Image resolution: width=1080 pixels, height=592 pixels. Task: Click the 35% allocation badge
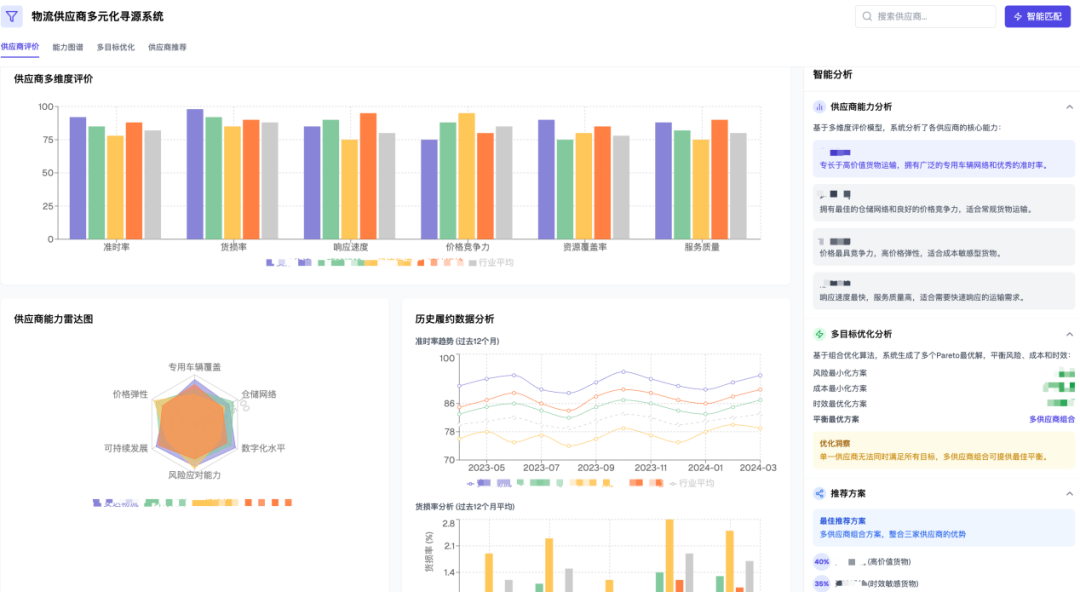tap(822, 584)
